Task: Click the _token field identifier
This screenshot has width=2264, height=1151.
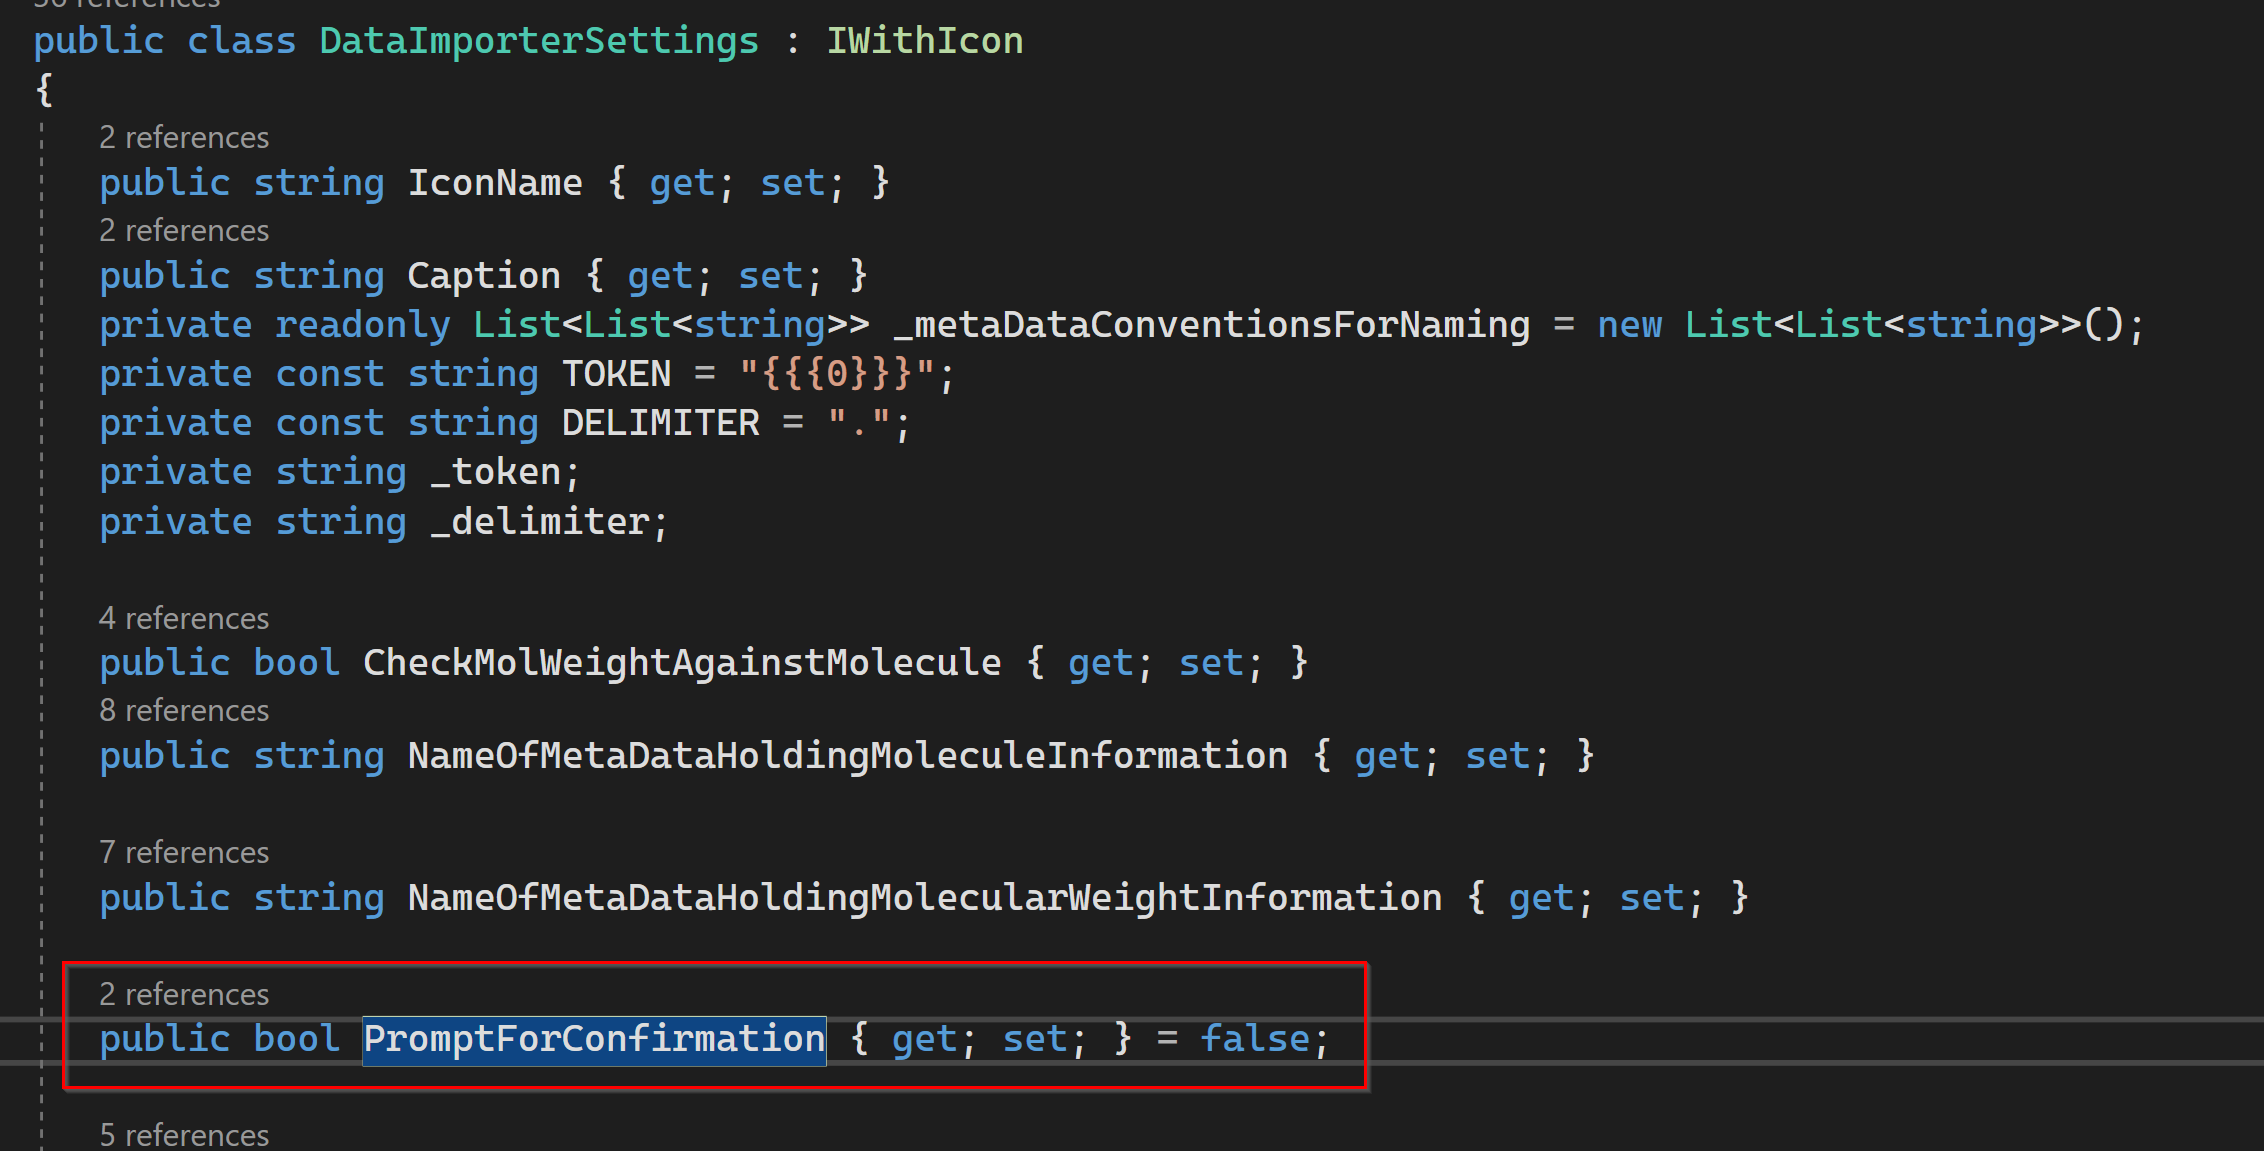Action: coord(496,472)
